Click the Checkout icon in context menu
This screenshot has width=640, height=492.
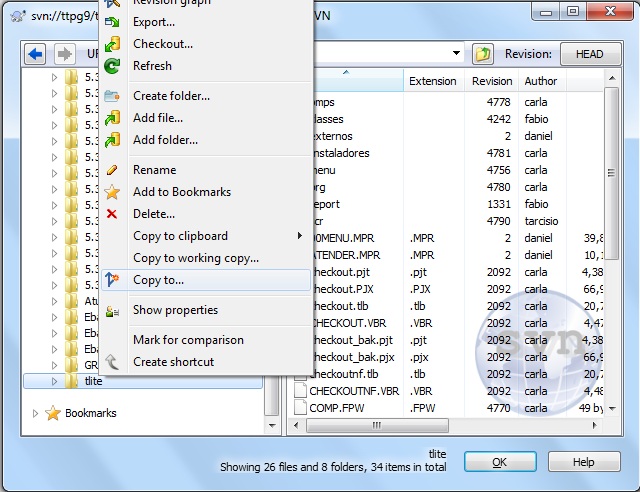coord(112,44)
